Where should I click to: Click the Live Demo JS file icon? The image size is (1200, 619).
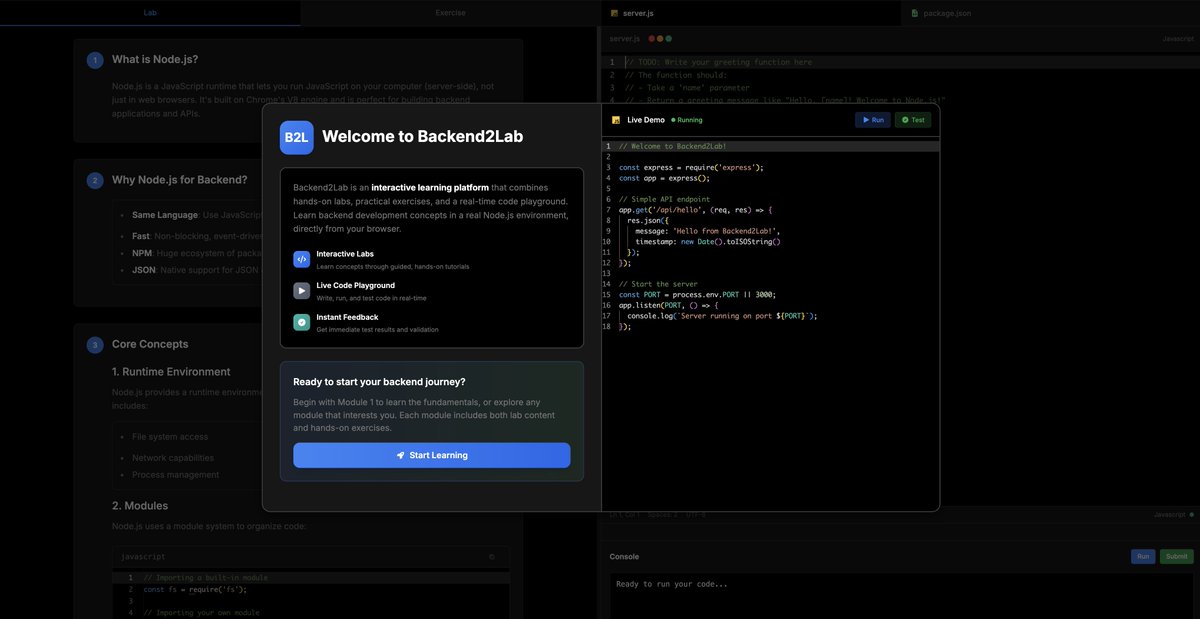[x=616, y=120]
